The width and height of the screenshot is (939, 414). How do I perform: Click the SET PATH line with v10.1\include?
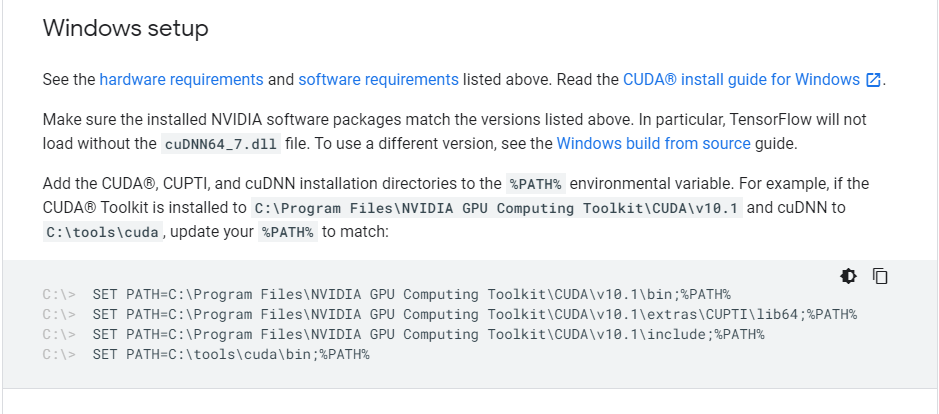[428, 335]
